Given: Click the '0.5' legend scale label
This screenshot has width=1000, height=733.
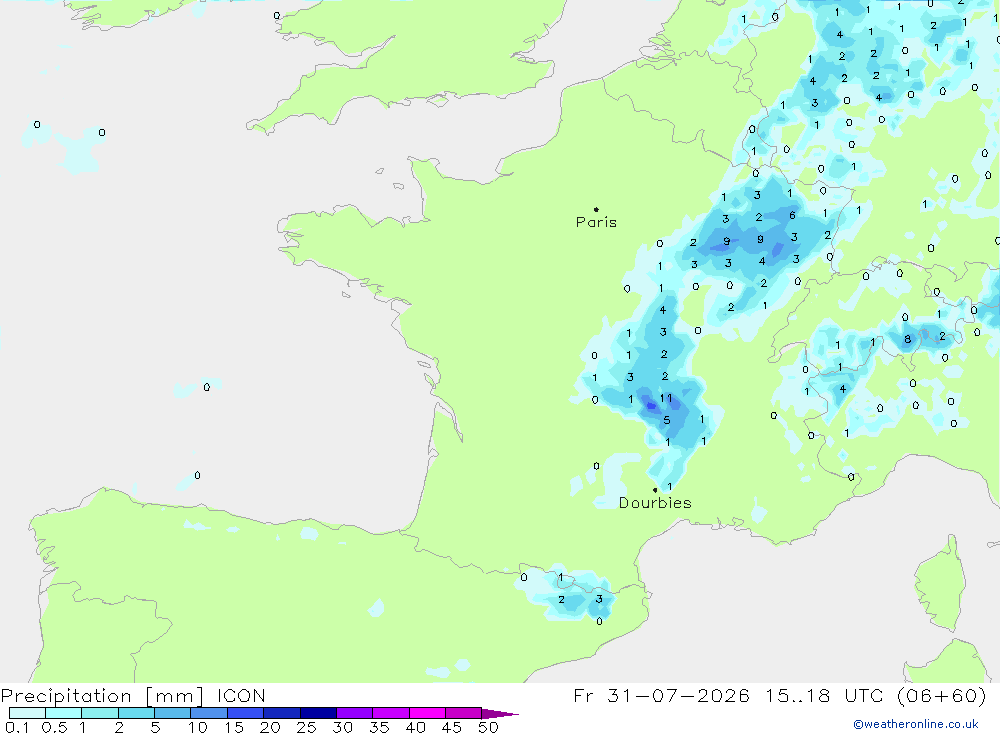Looking at the screenshot, I should tap(54, 727).
